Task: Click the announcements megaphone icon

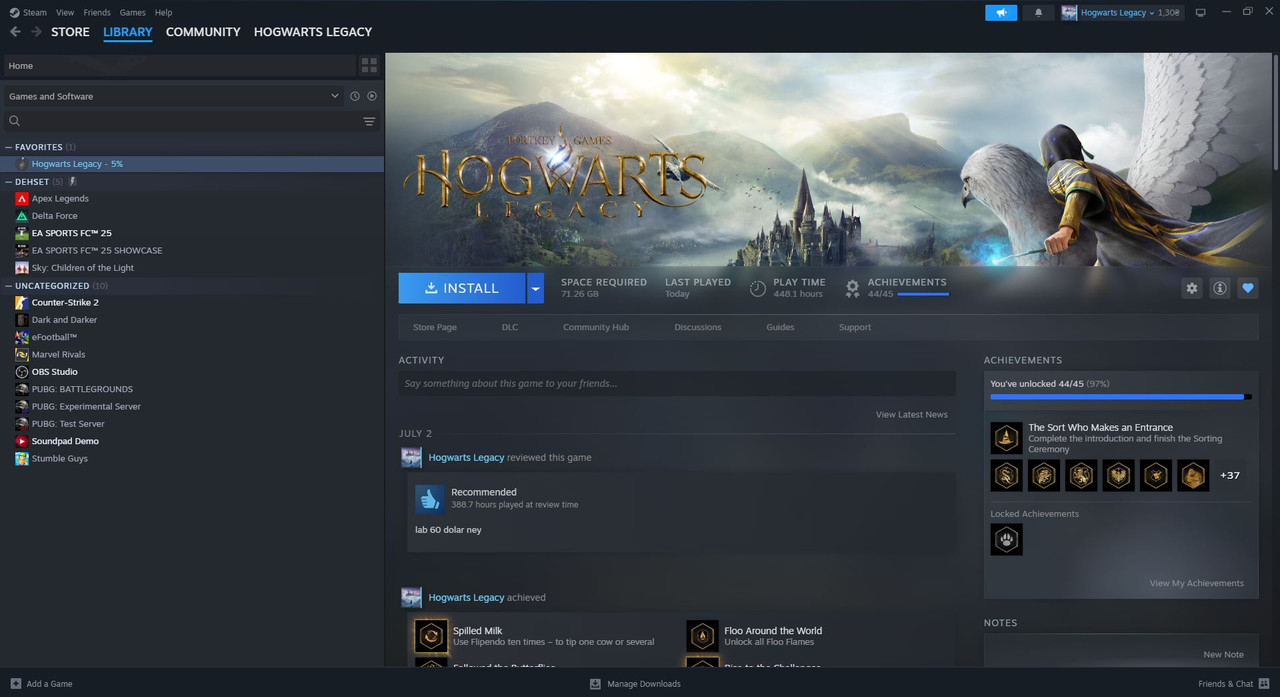Action: click(1001, 13)
